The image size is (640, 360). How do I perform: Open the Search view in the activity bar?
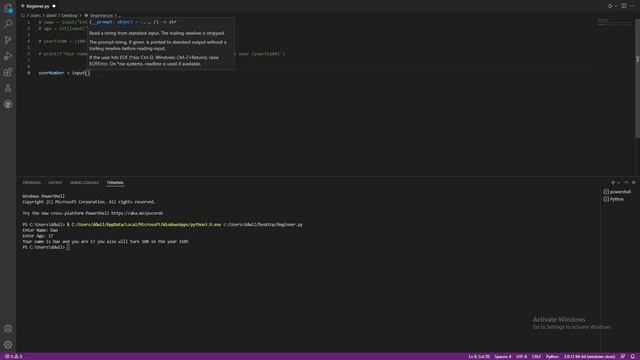pos(8,24)
